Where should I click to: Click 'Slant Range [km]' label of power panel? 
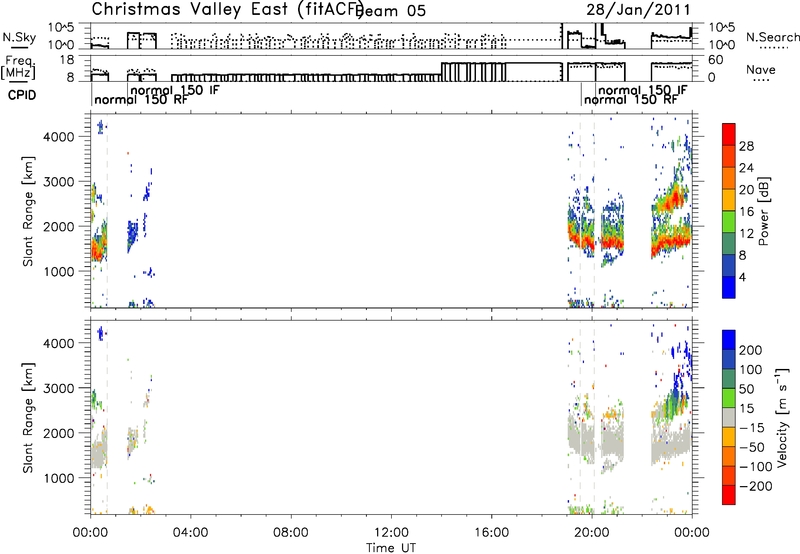point(28,211)
